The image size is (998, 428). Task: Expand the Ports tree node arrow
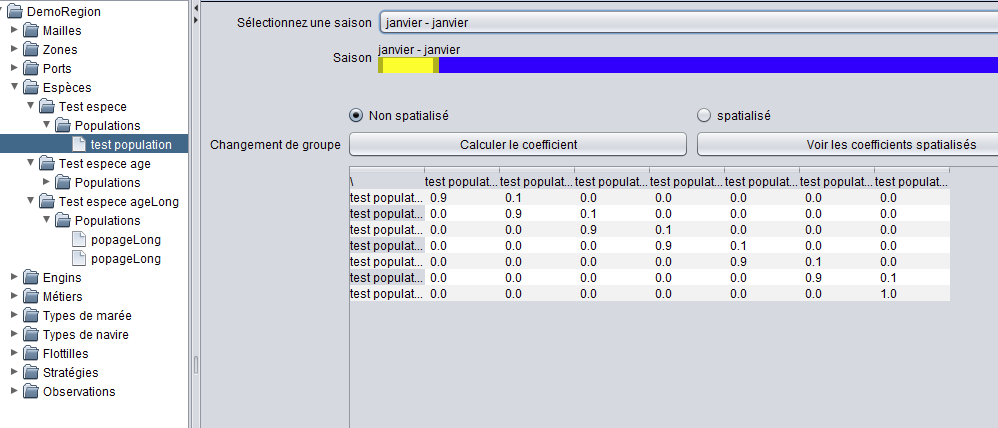tap(15, 68)
